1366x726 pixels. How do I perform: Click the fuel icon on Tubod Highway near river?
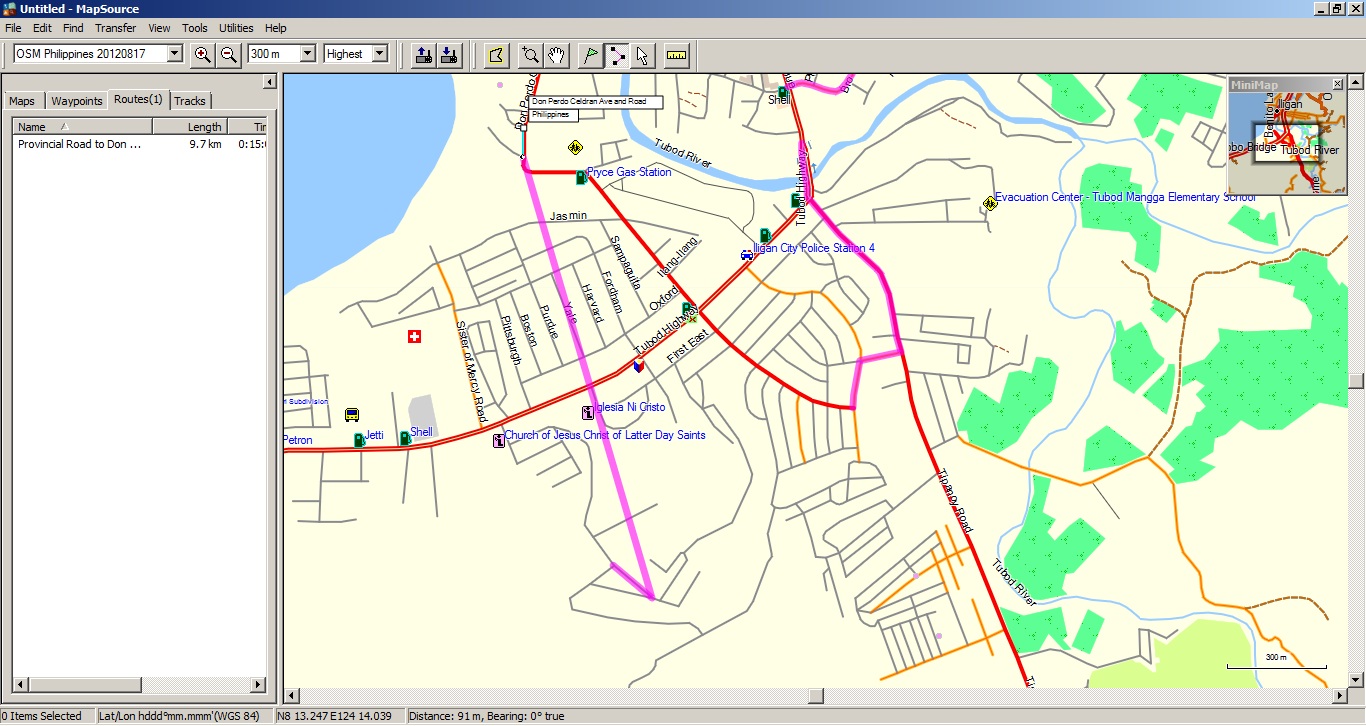[797, 200]
